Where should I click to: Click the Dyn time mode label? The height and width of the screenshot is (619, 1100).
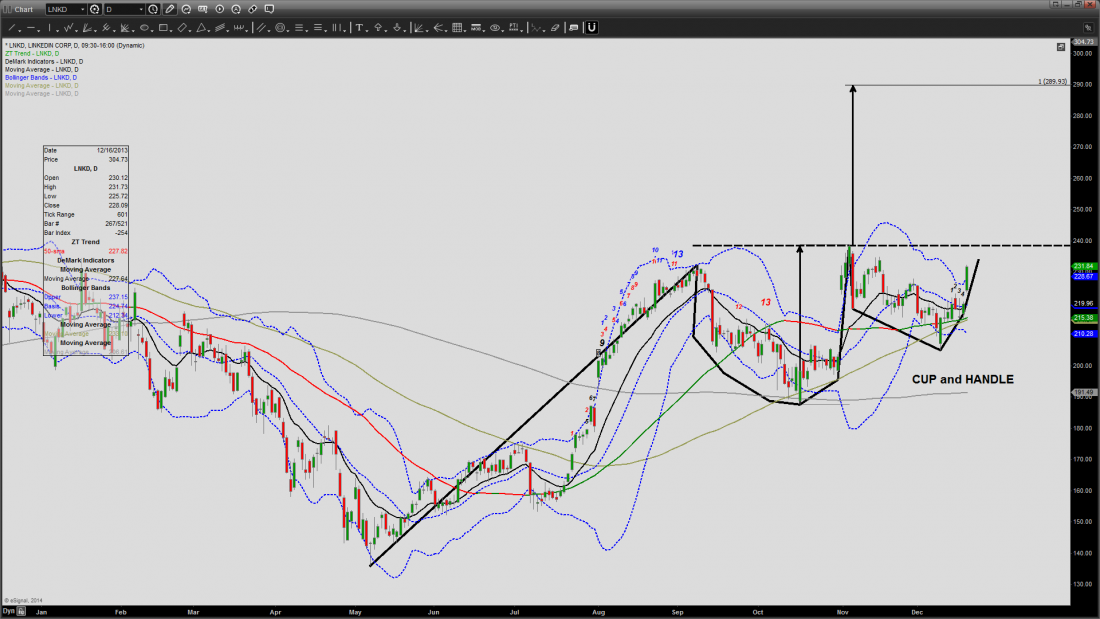tap(8, 609)
